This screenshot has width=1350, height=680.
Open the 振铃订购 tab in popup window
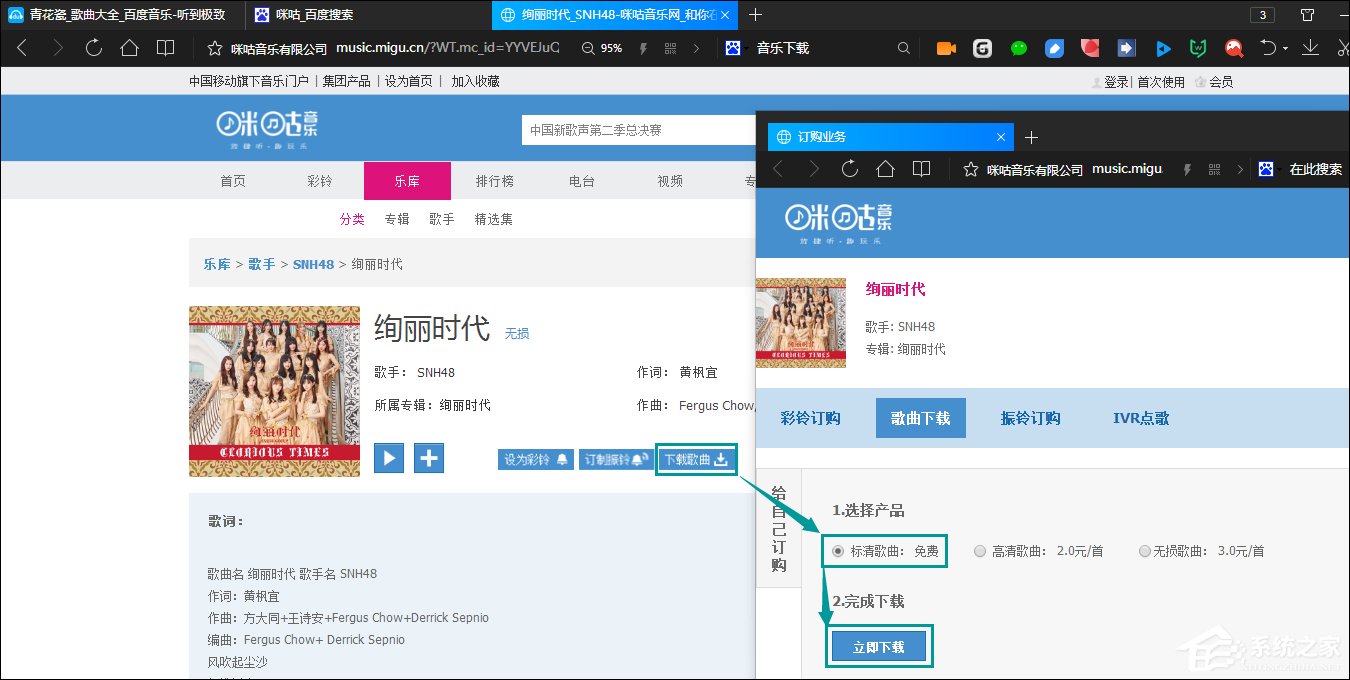point(1030,418)
